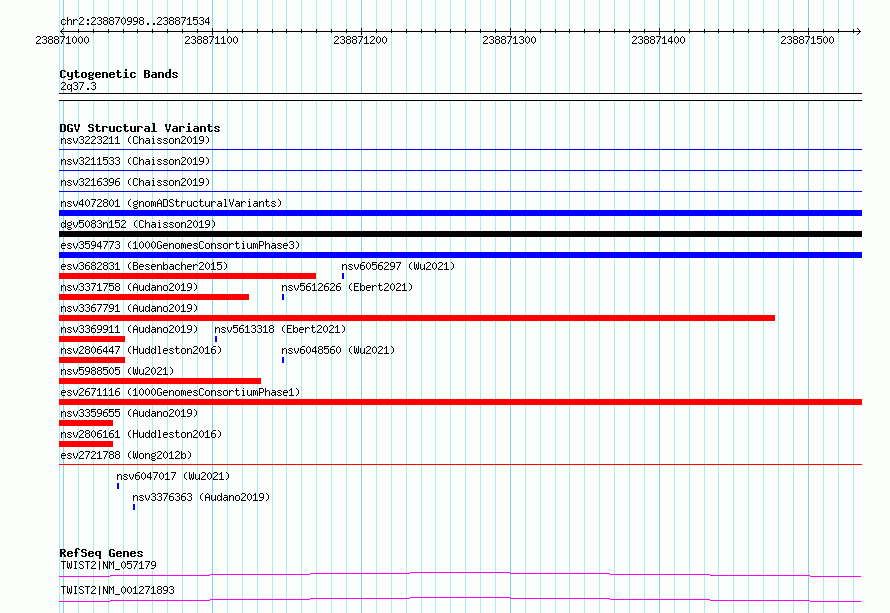Click the magenta gene line under TWIST2|NM_001271893
Viewport: 890px width, 613px height.
460,599
